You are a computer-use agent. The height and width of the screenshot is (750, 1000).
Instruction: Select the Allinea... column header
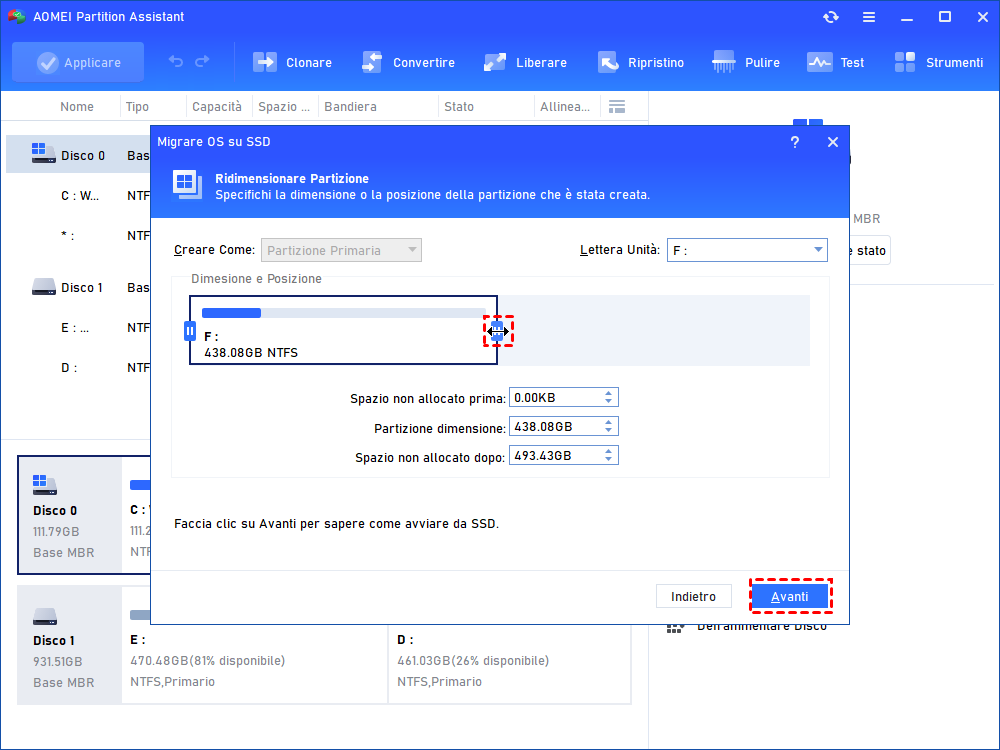[x=565, y=107]
